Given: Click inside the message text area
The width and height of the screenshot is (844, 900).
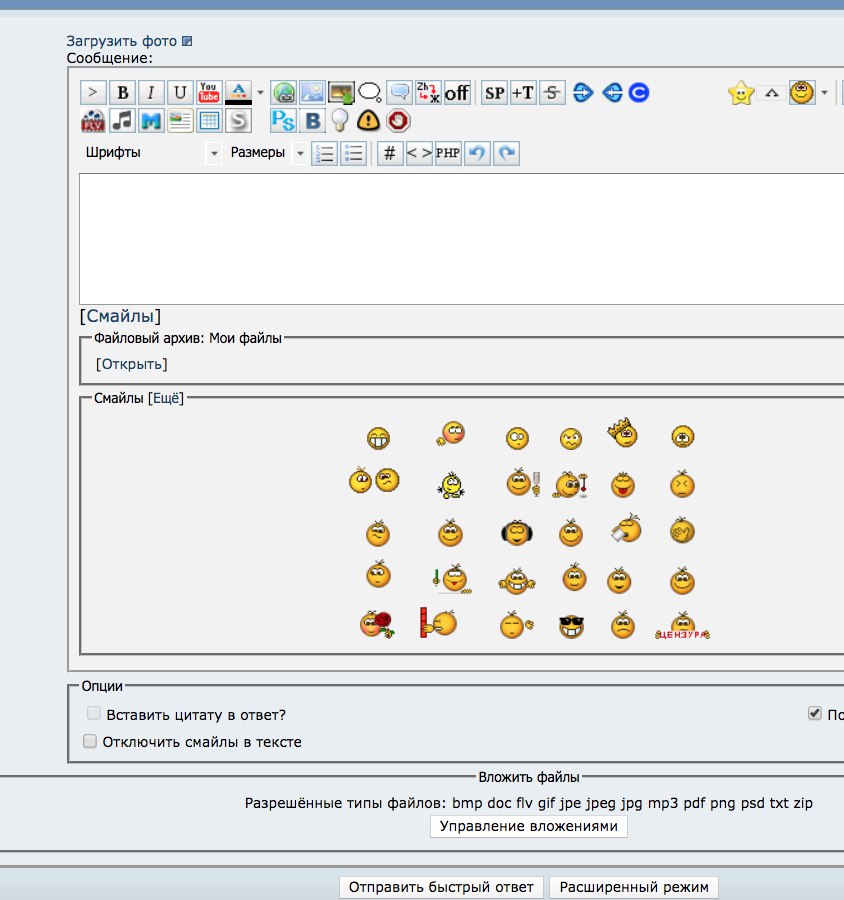Looking at the screenshot, I should (460, 238).
